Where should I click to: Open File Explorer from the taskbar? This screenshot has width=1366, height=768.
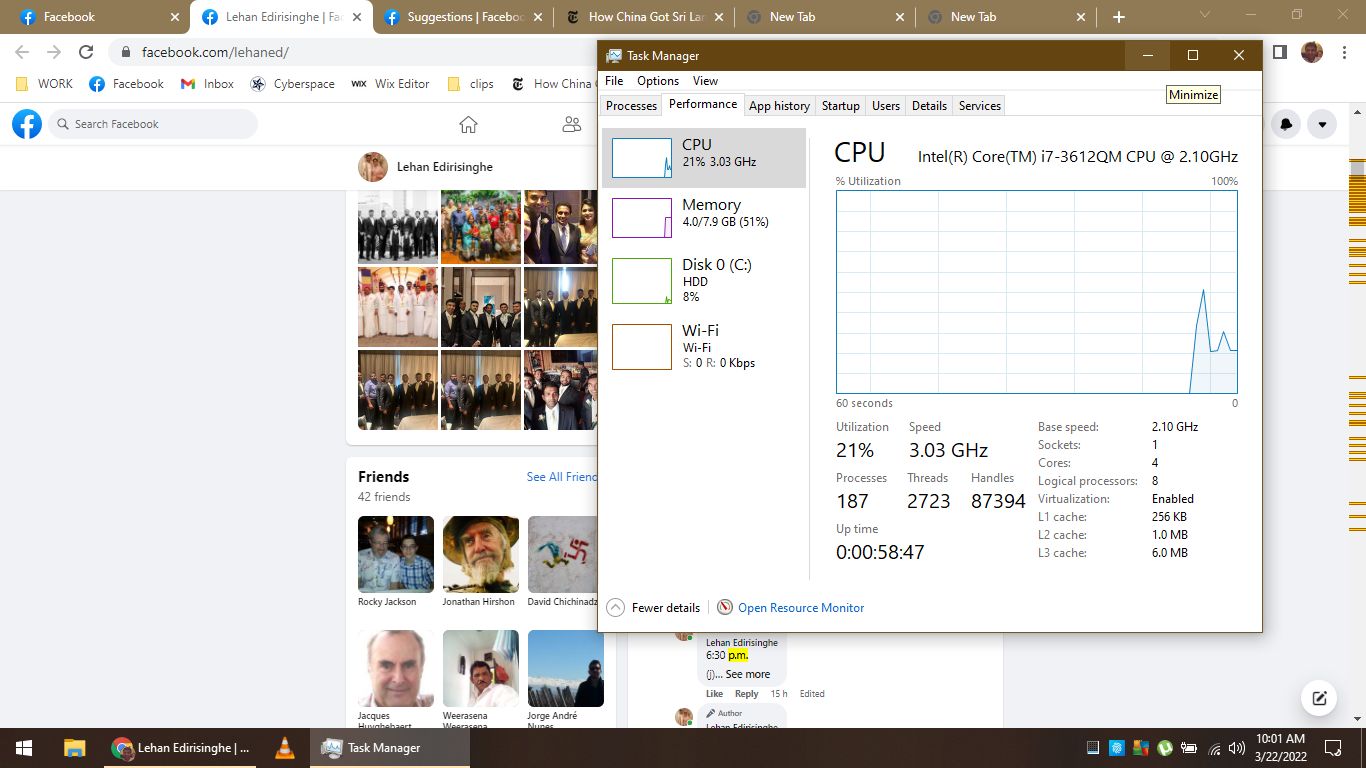pos(74,748)
